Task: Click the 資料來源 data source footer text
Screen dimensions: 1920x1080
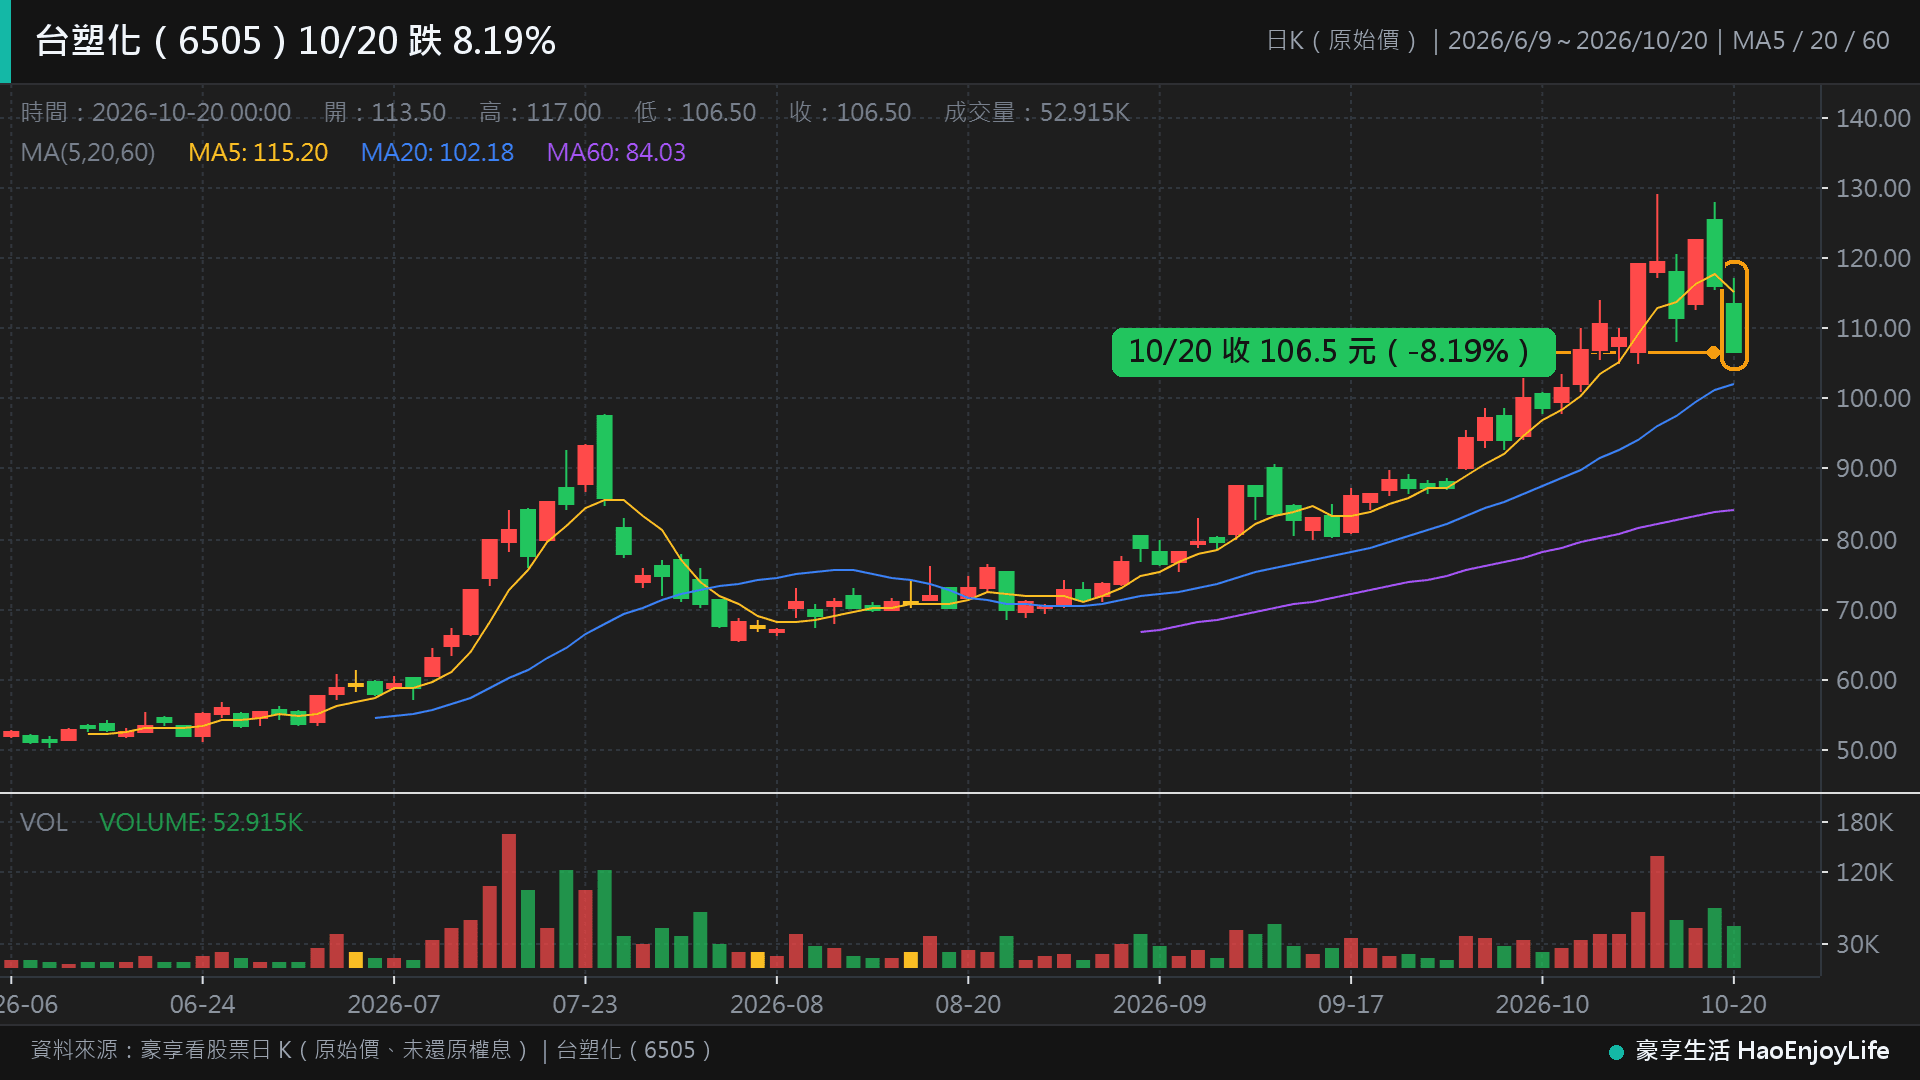Action: [371, 1050]
